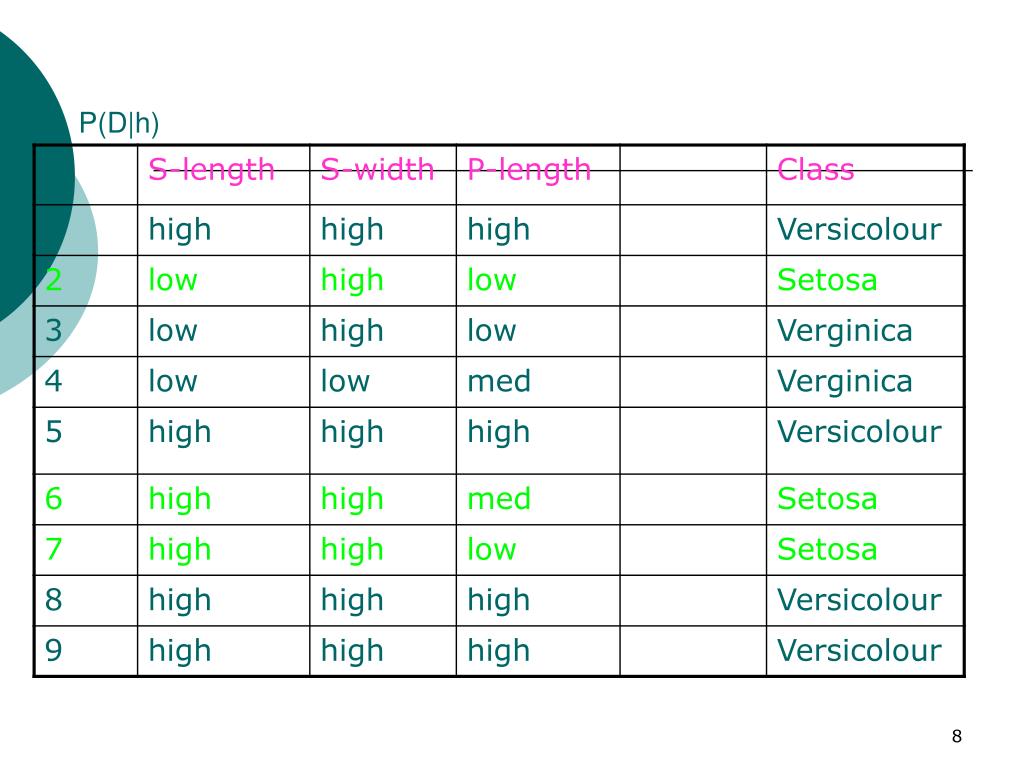Click the low P-length in row 7
This screenshot has width=1024, height=768.
point(491,549)
